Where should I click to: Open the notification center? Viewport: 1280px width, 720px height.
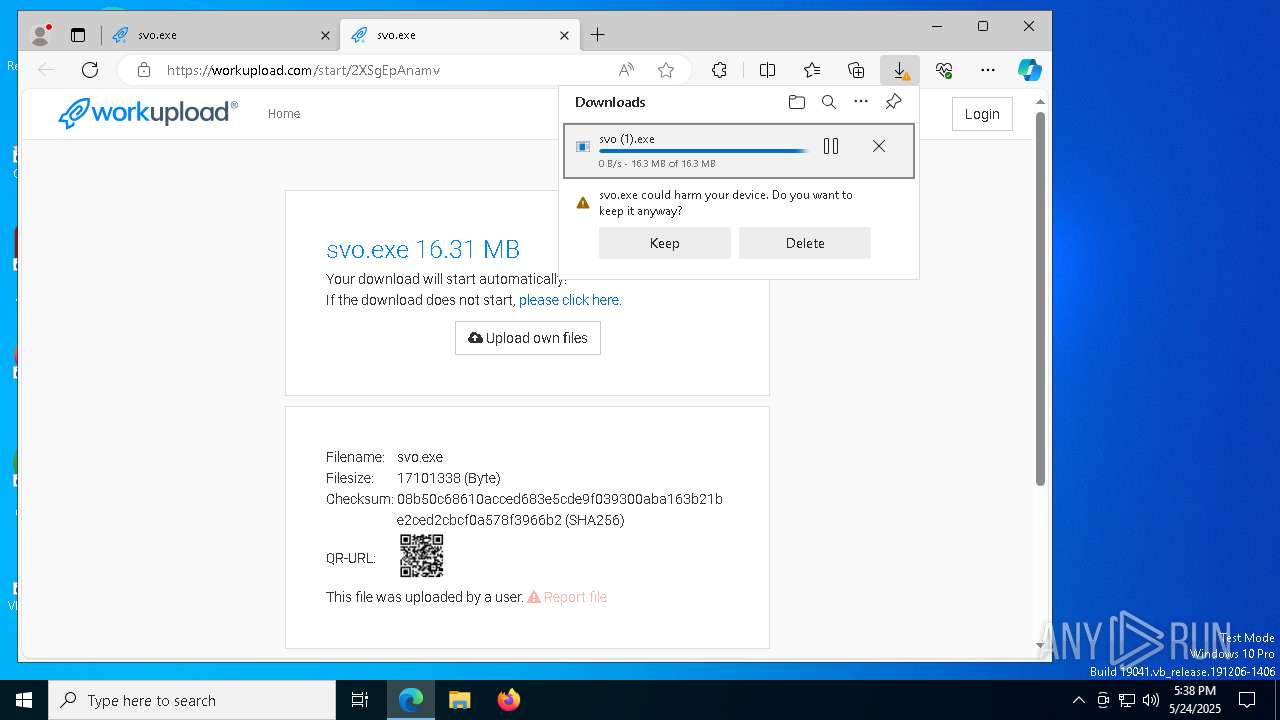click(x=1247, y=700)
